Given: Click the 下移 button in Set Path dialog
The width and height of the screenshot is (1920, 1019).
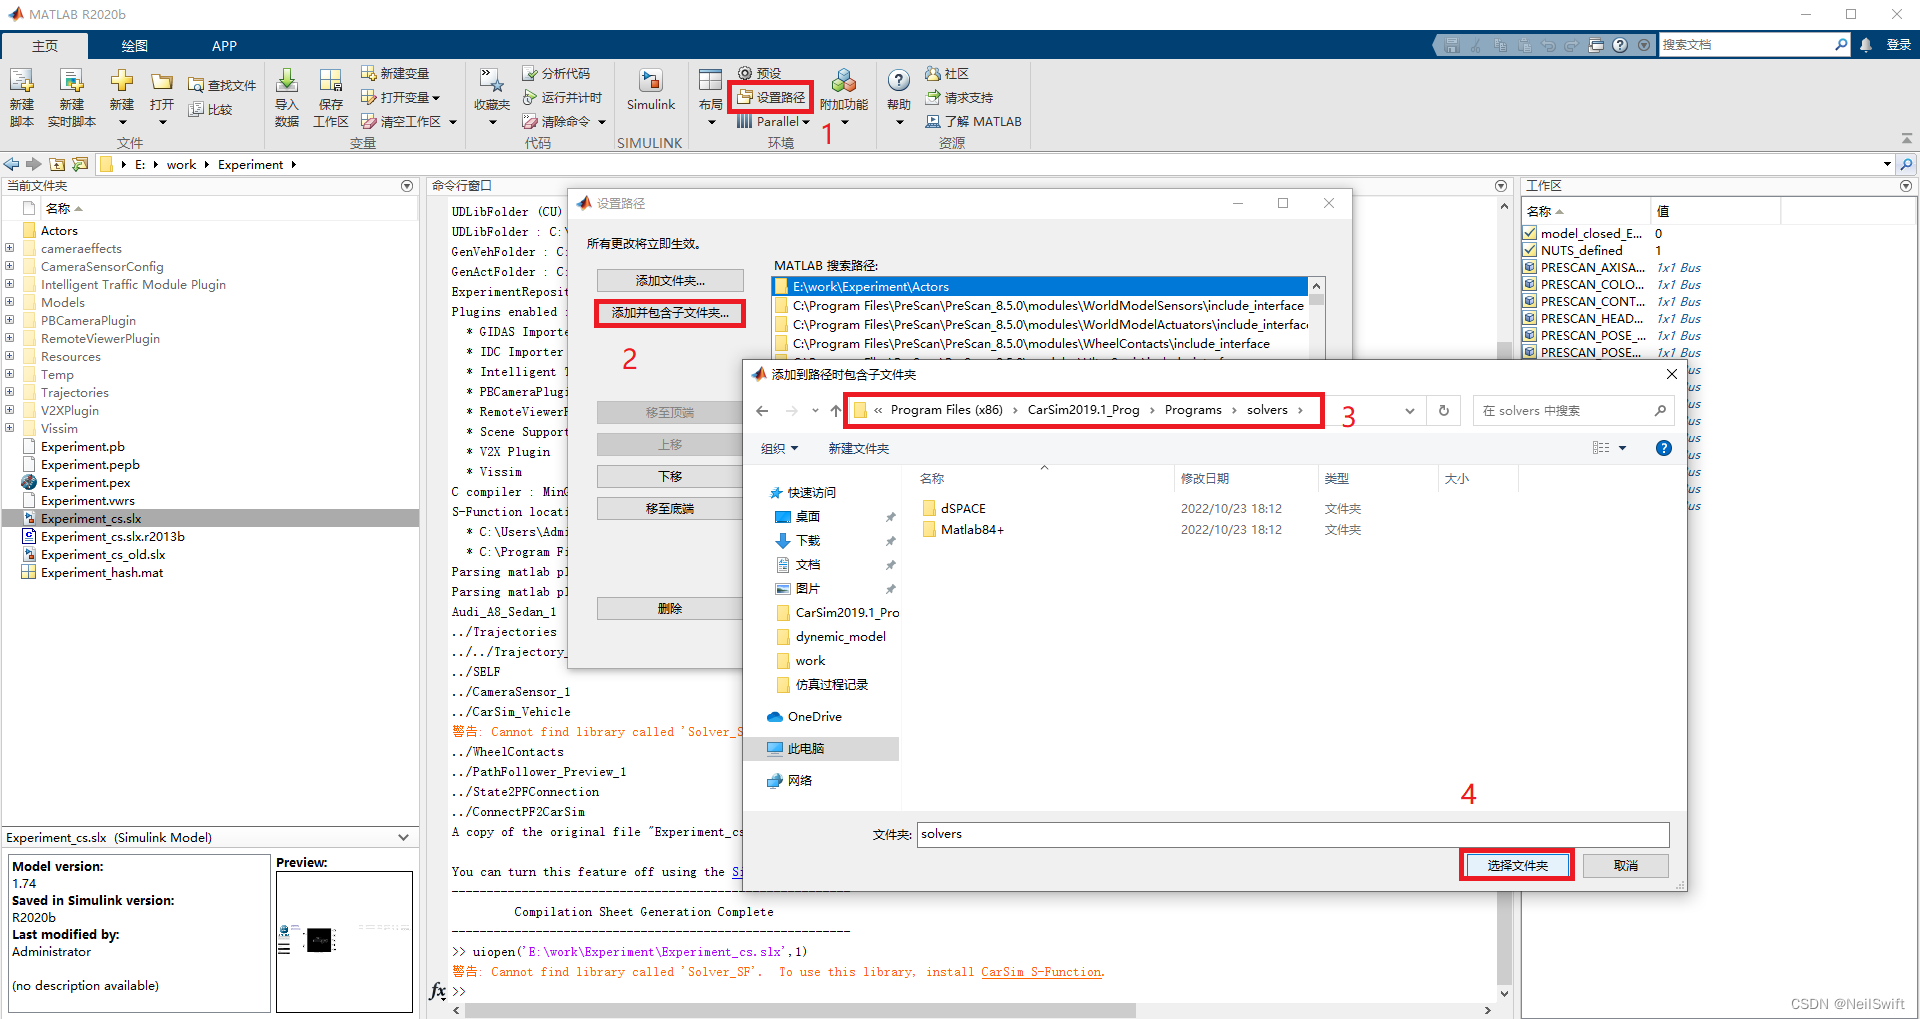Looking at the screenshot, I should point(670,476).
